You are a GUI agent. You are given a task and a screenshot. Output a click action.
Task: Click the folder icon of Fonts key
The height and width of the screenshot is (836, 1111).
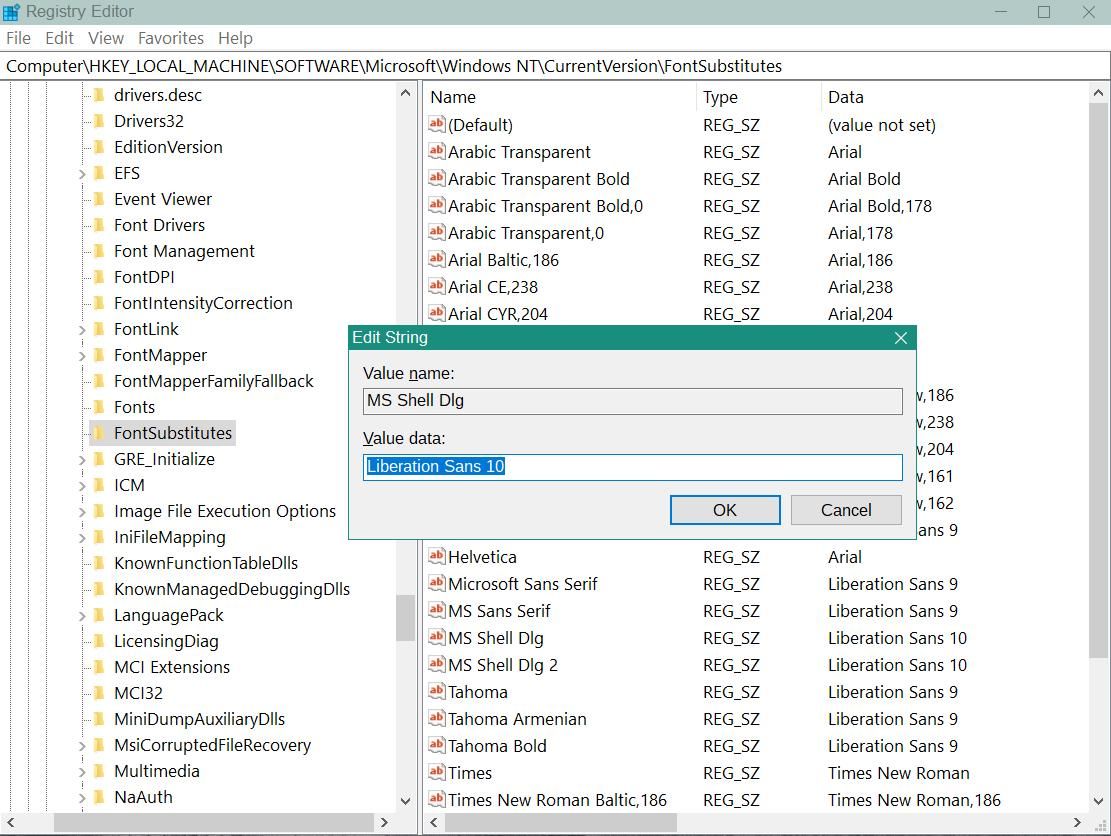pos(99,407)
